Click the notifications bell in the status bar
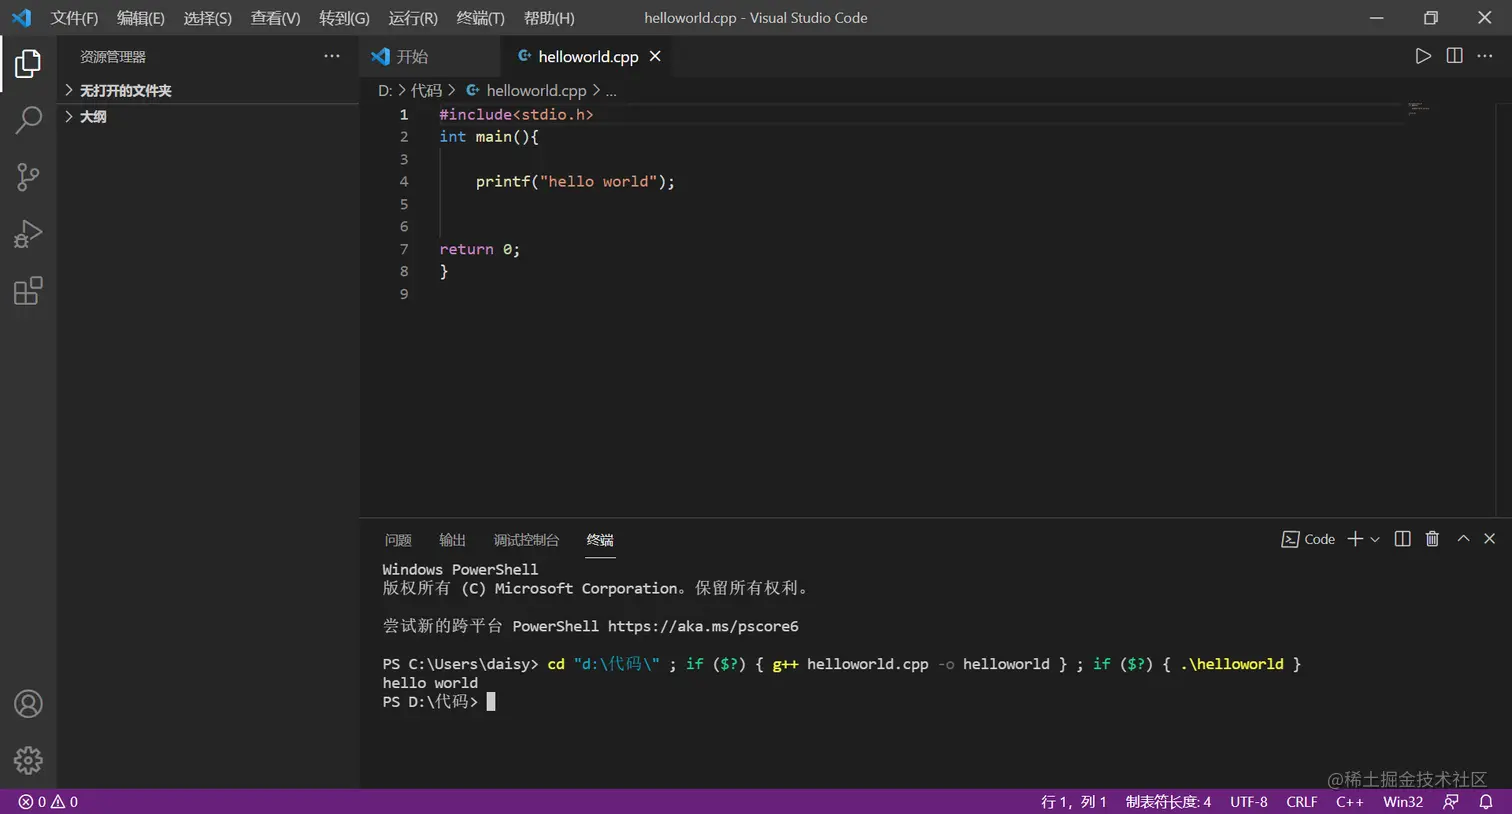The height and width of the screenshot is (814, 1512). (x=1489, y=801)
